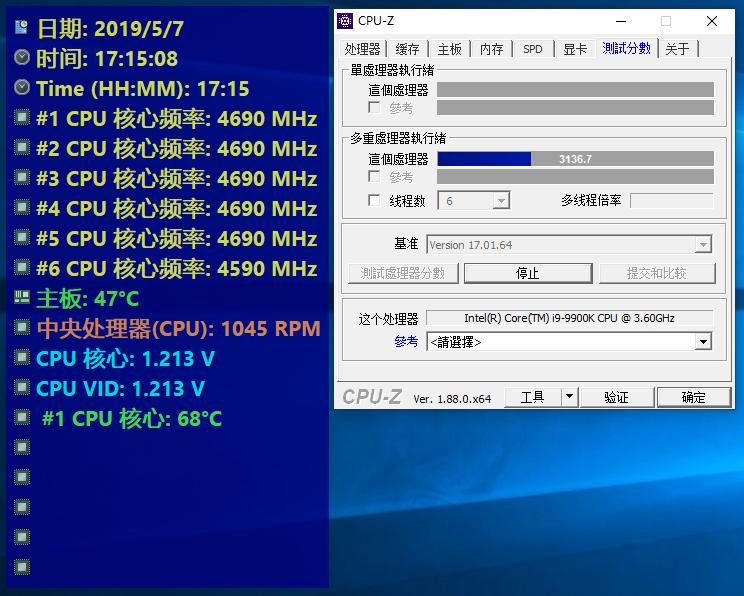Click the single-thread 參考 reference bar
Image resolution: width=744 pixels, height=596 pixels.
[575, 107]
